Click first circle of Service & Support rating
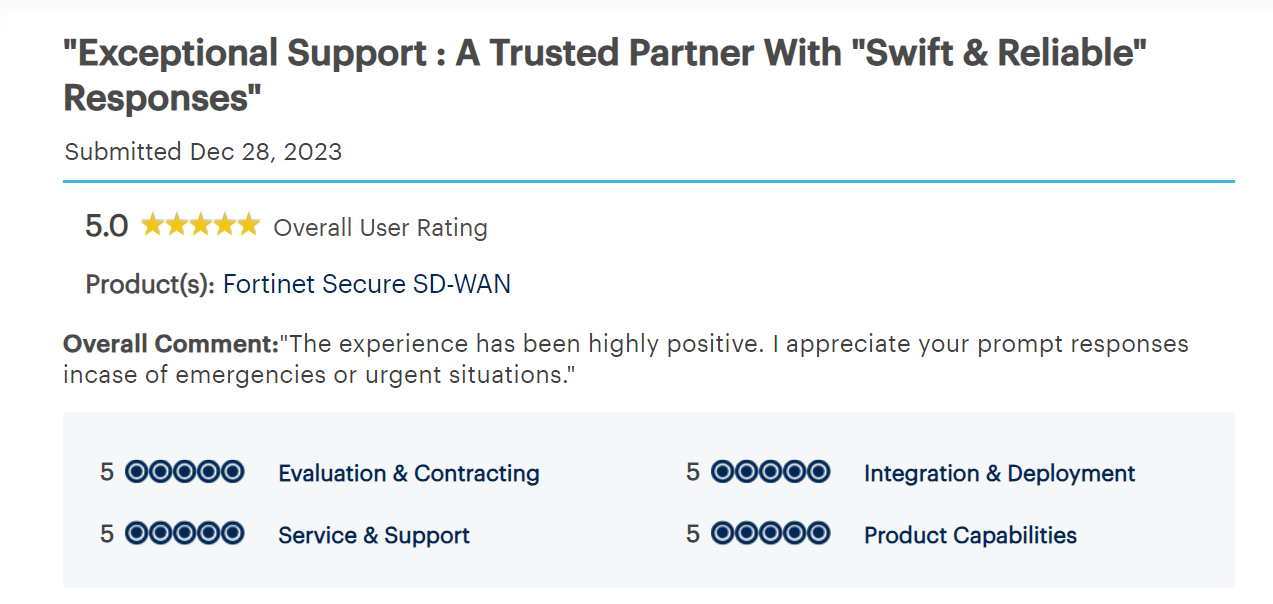Viewport: 1273px width, 604px height. click(x=137, y=534)
